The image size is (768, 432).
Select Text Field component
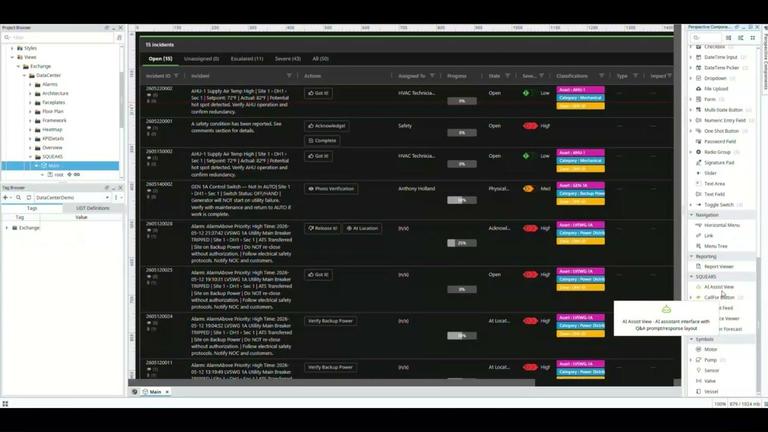pos(714,194)
